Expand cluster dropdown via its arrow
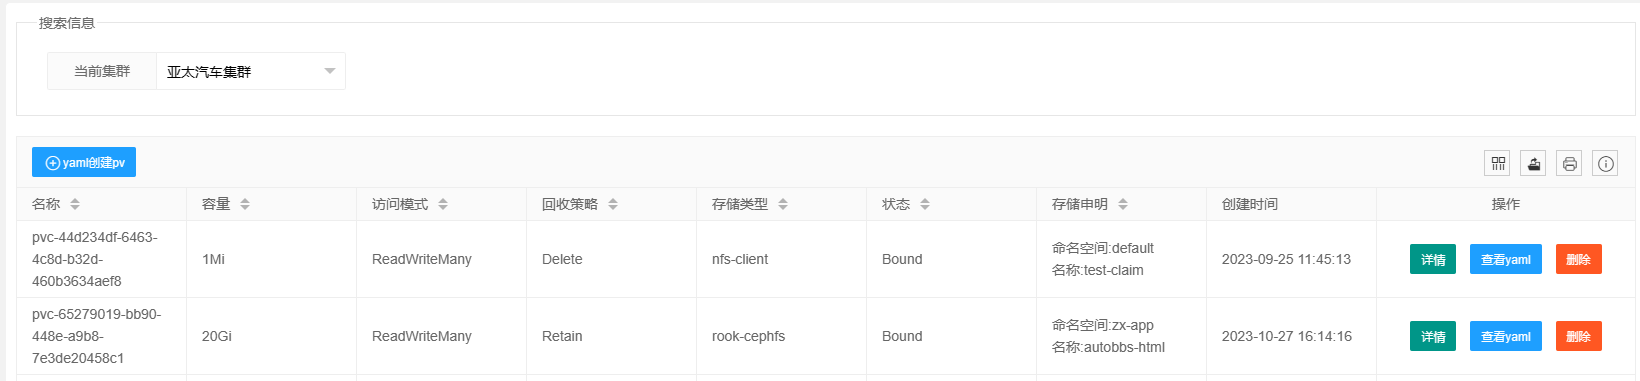The width and height of the screenshot is (1640, 381). coord(330,71)
